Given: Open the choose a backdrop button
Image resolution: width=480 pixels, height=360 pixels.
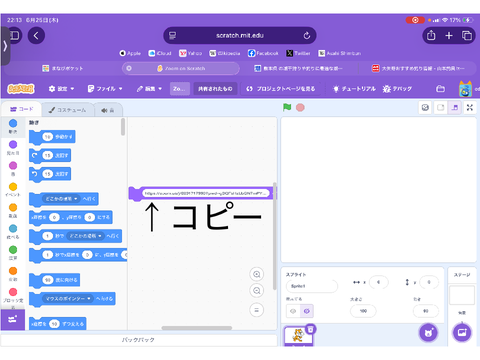Looking at the screenshot, I should pos(462,332).
